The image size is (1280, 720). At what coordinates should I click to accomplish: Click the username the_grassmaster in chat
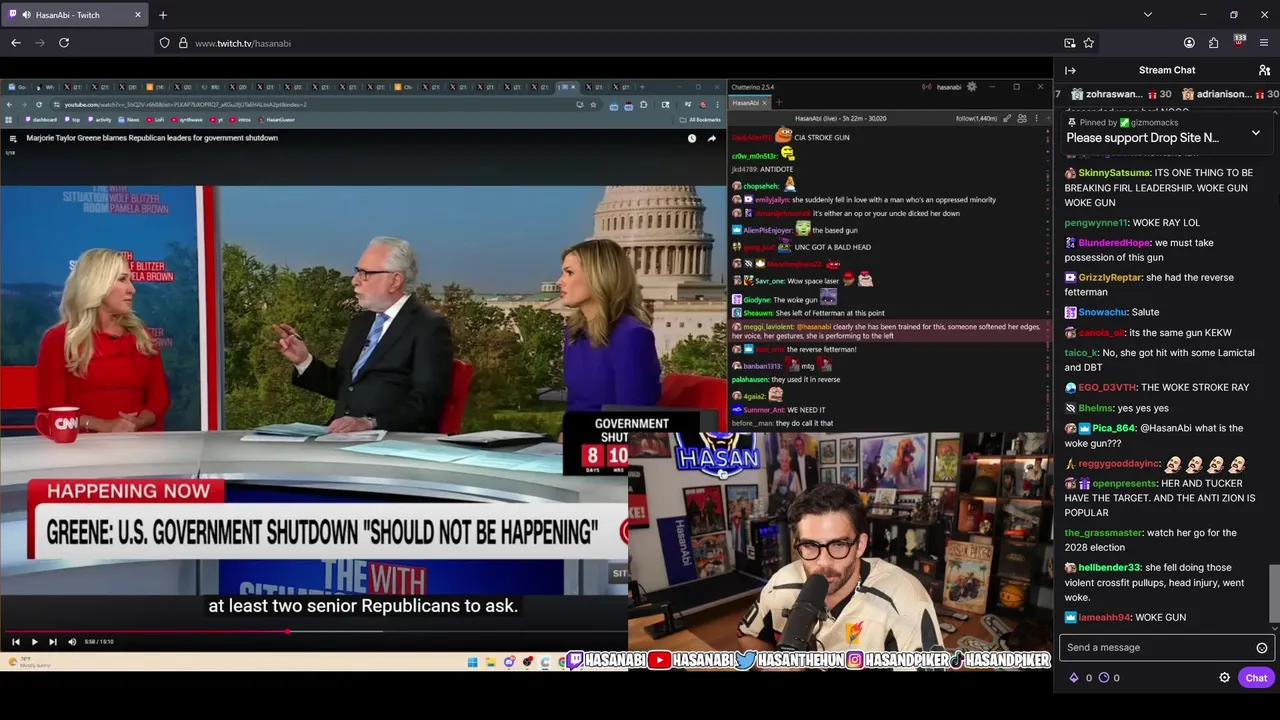click(x=1103, y=533)
